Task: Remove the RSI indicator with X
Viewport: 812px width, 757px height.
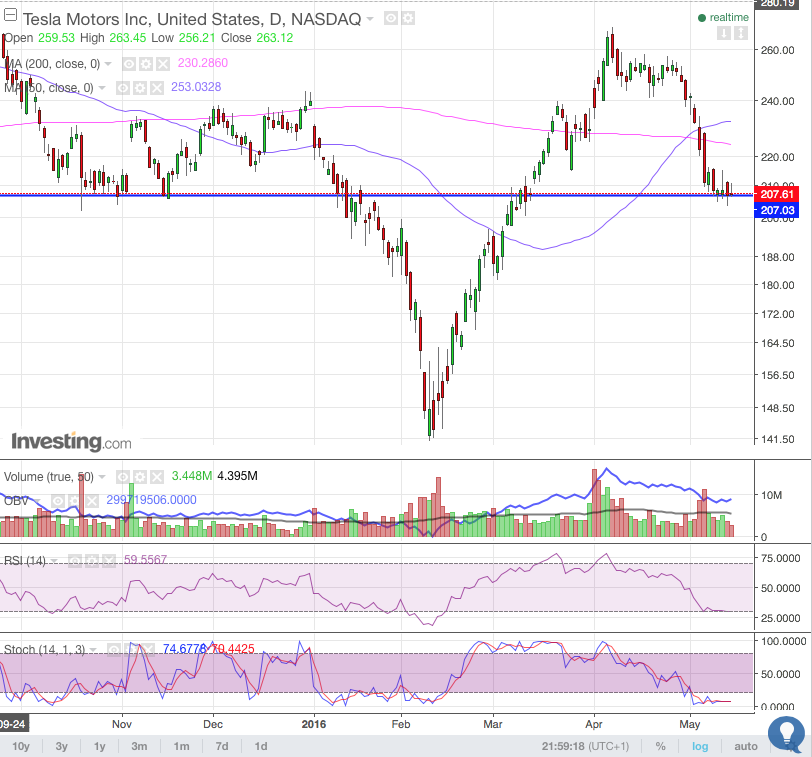Action: [109, 561]
